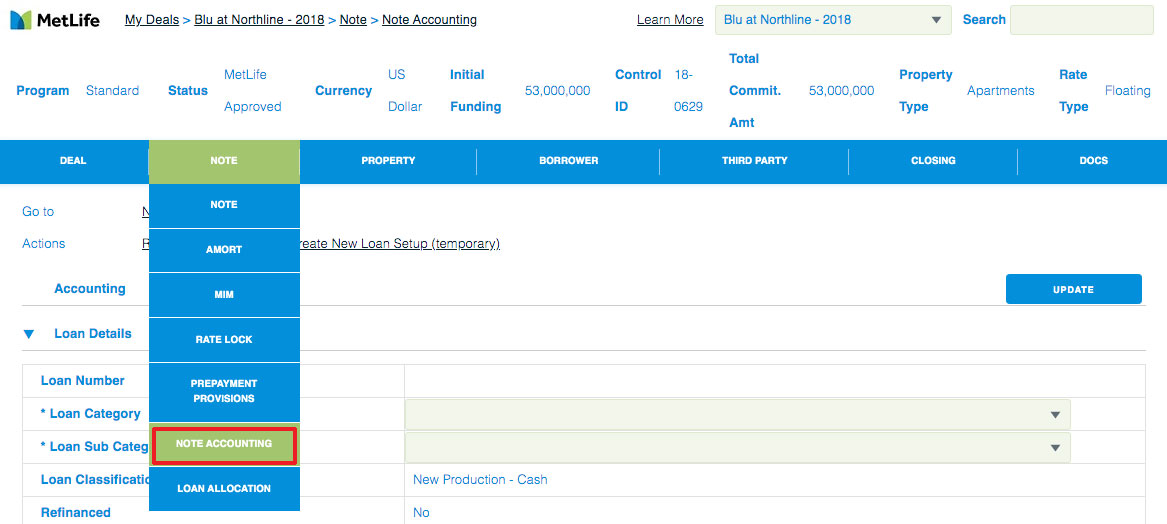Click Create New Loan Setup (temporary) link

pyautogui.click(x=399, y=243)
